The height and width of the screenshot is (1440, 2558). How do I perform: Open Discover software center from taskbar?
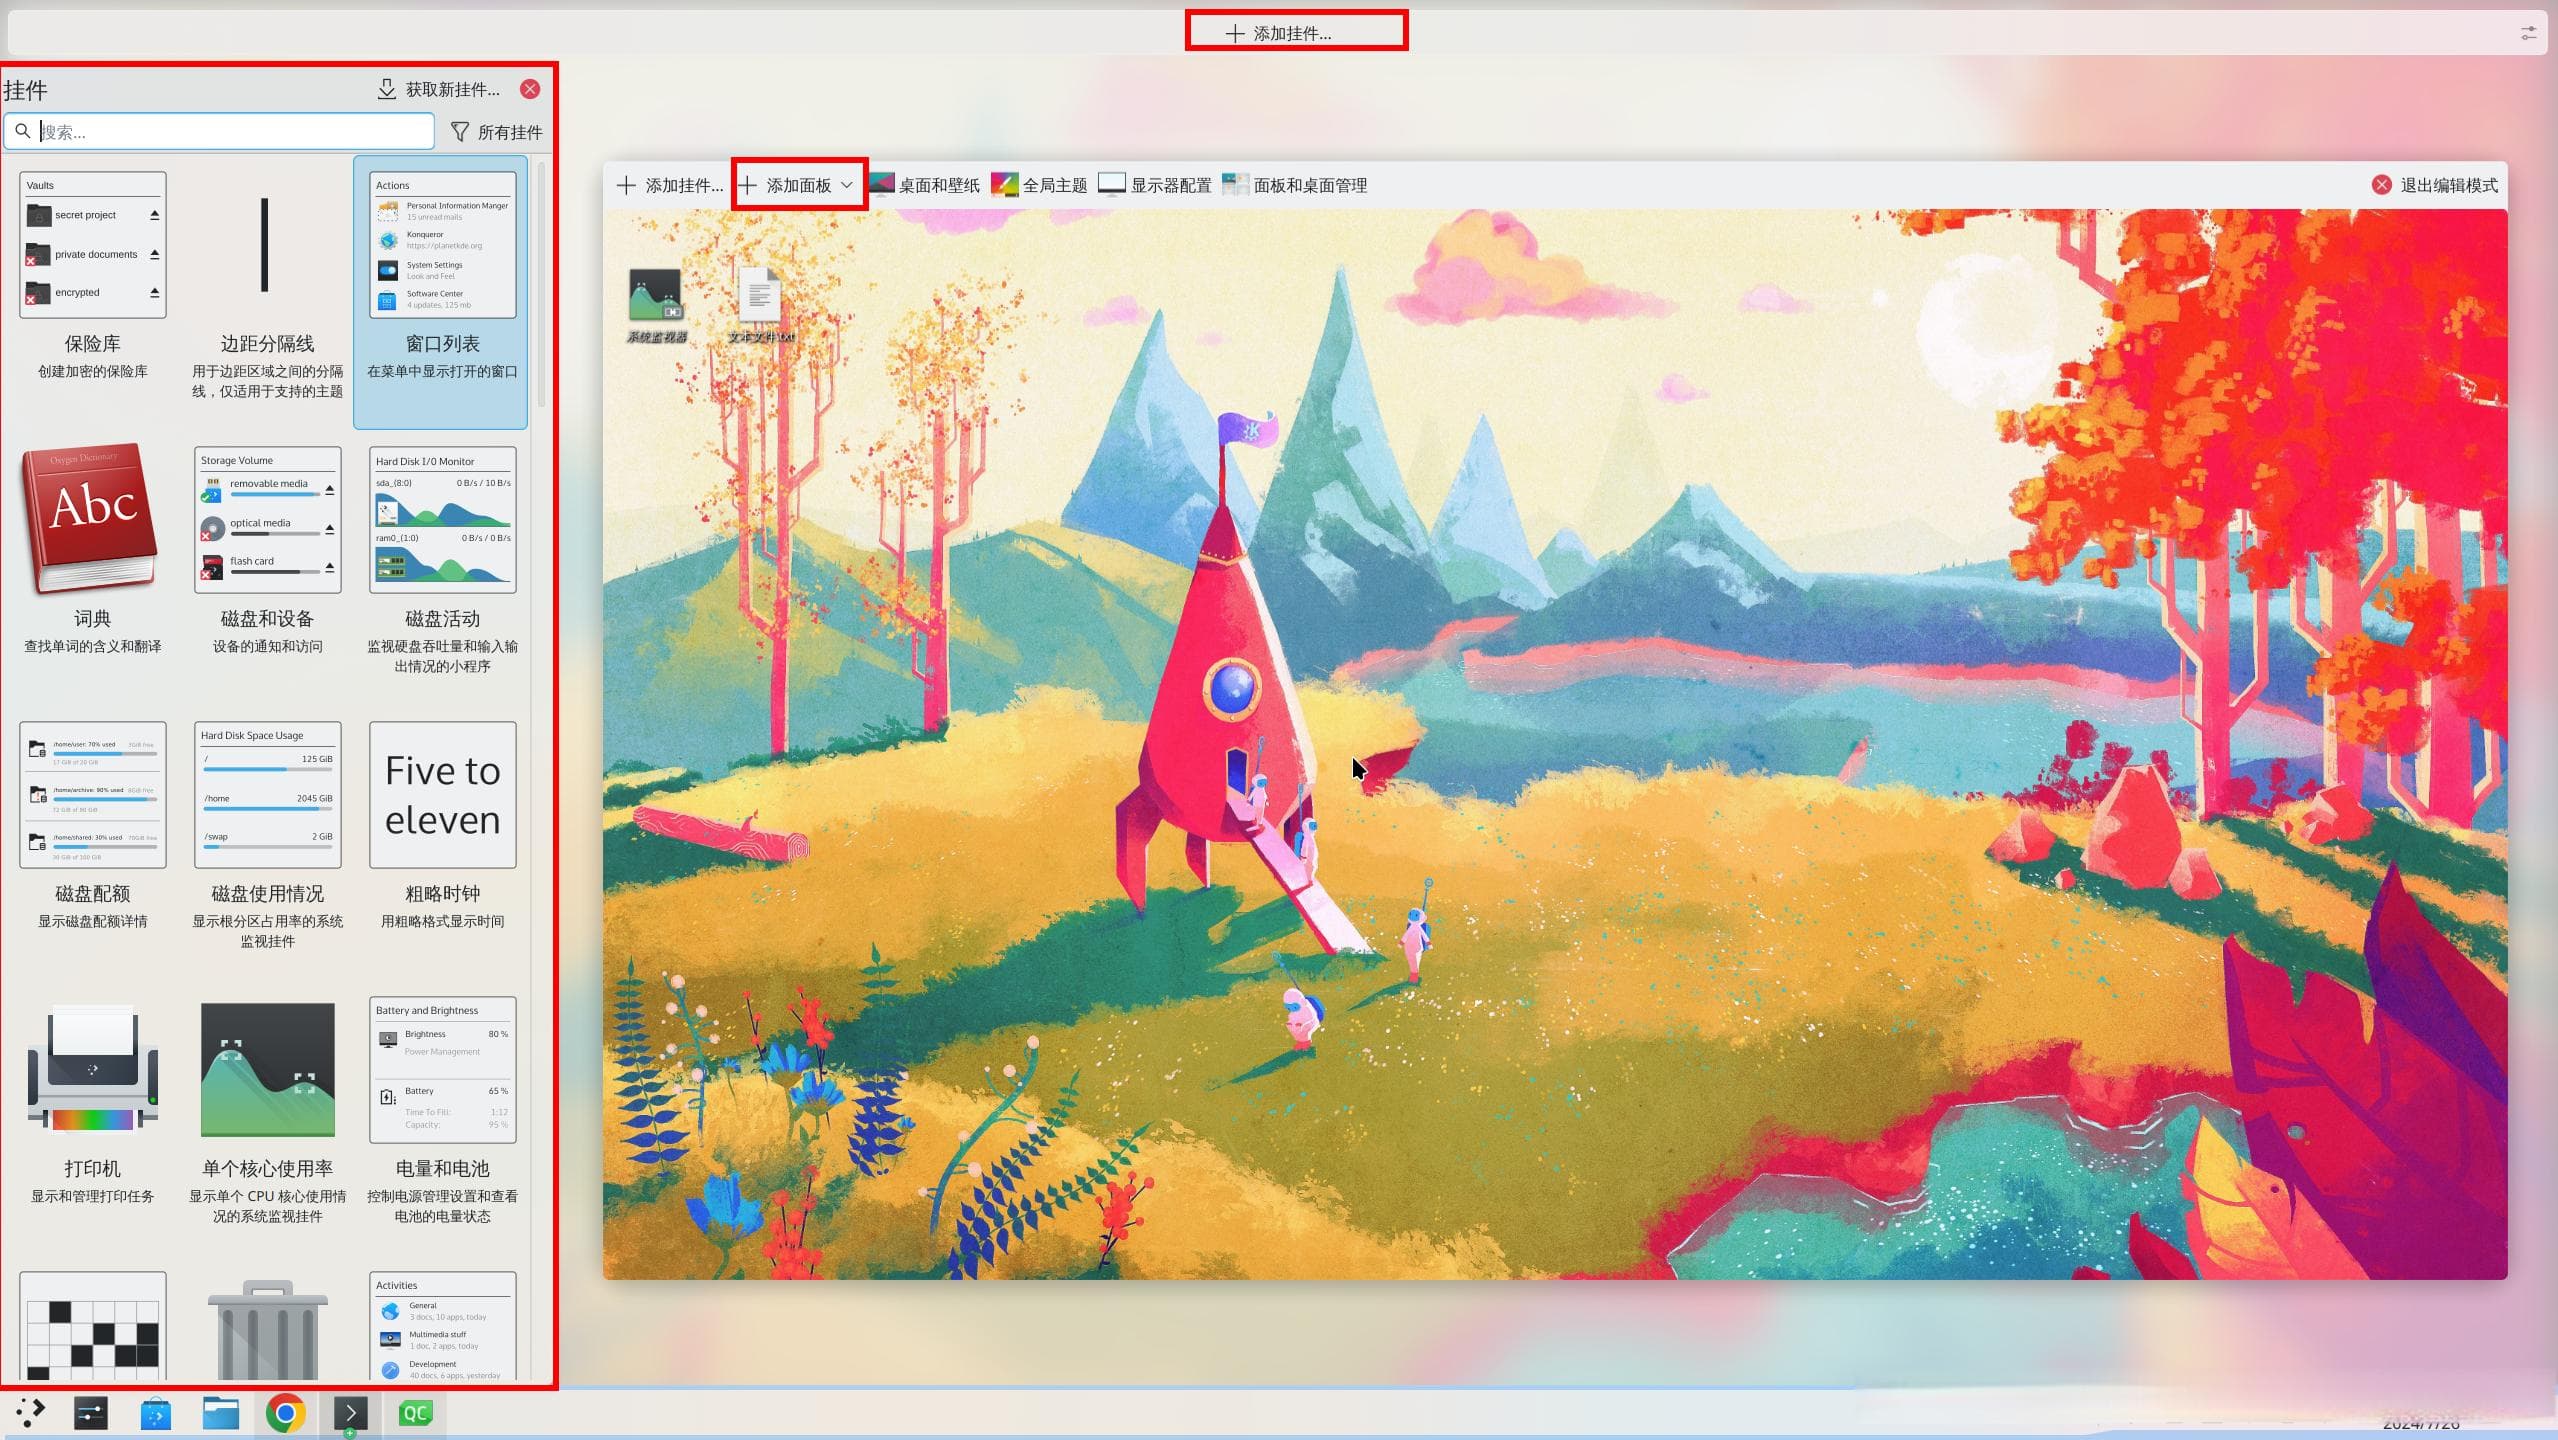point(156,1412)
